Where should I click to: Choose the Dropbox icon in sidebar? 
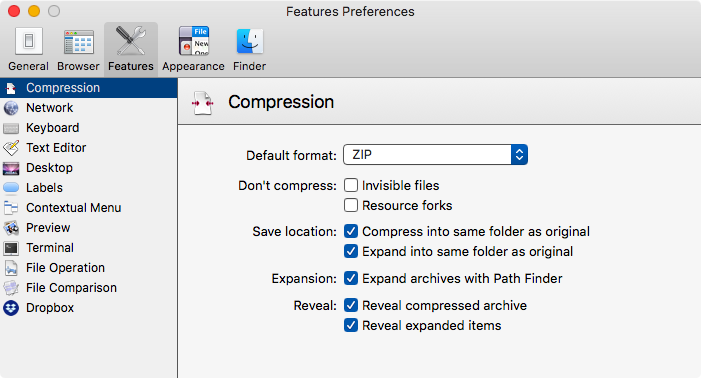tap(11, 308)
